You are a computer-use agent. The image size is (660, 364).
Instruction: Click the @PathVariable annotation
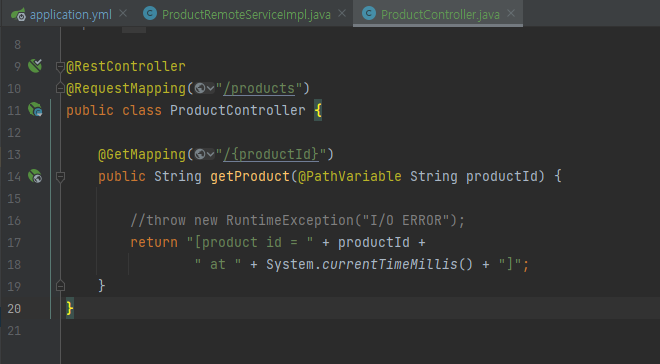350,176
